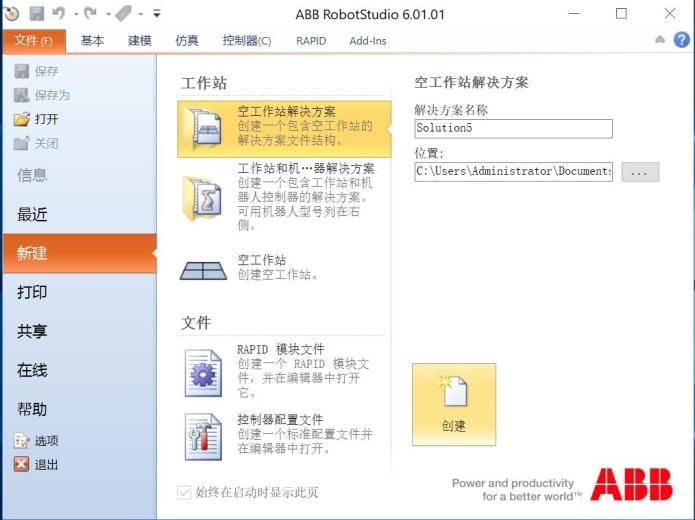Click the 控制器配置文件 tools document icon
Image resolution: width=695 pixels, height=520 pixels.
(x=203, y=437)
